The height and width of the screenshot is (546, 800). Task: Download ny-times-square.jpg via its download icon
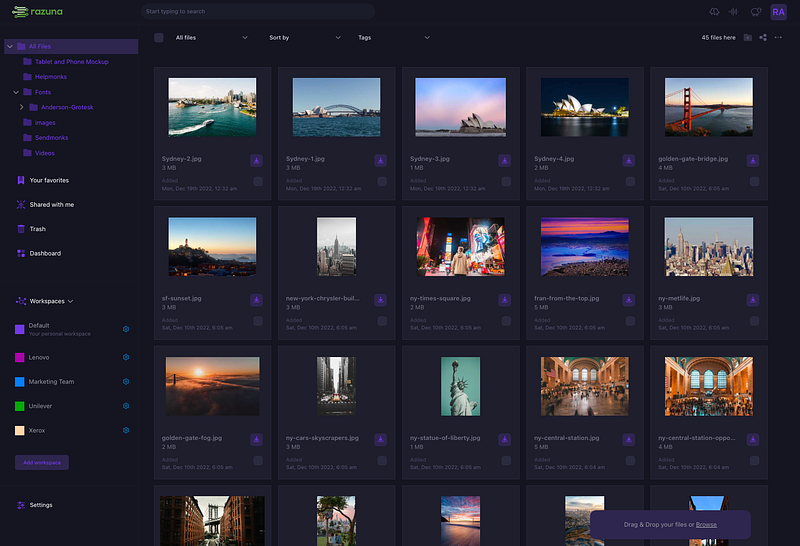tap(505, 300)
